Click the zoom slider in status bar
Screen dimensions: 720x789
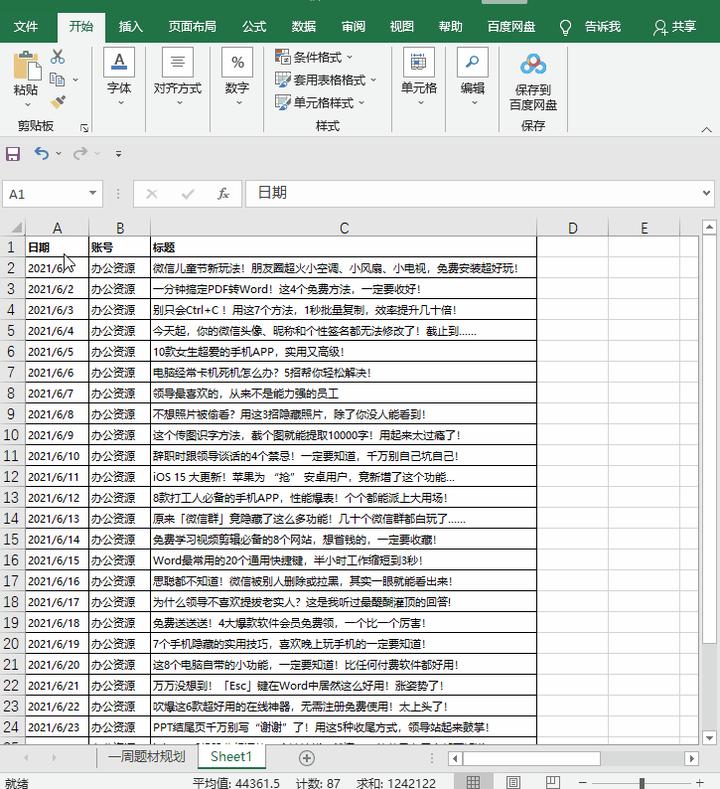click(640, 782)
